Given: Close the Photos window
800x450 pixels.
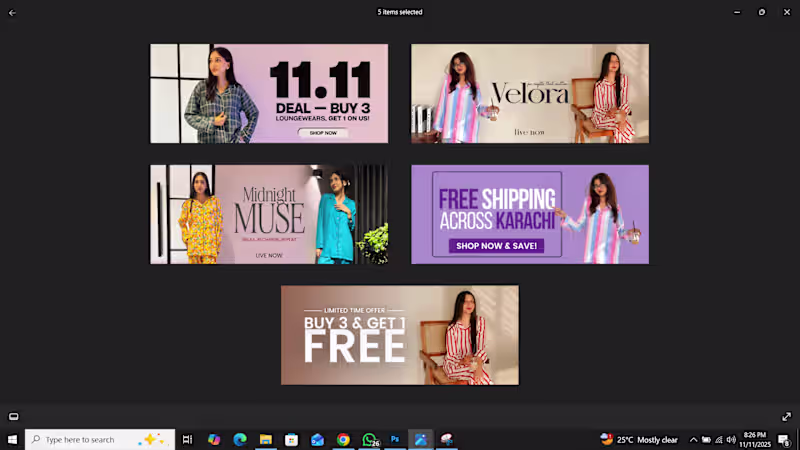Looking at the screenshot, I should click(787, 12).
